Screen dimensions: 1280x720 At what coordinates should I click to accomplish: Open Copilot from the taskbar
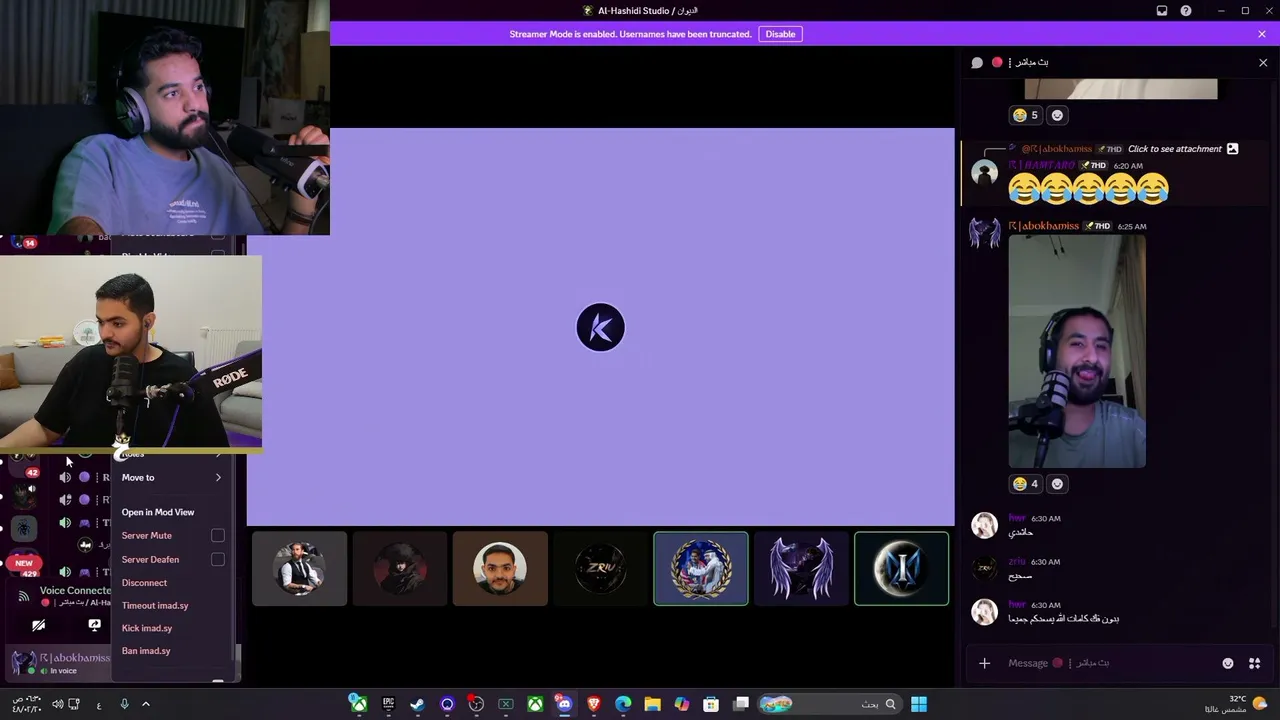(682, 704)
